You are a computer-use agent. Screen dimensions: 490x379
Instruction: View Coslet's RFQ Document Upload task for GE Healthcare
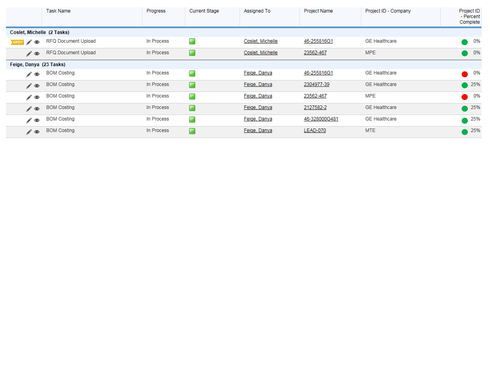pyautogui.click(x=37, y=42)
